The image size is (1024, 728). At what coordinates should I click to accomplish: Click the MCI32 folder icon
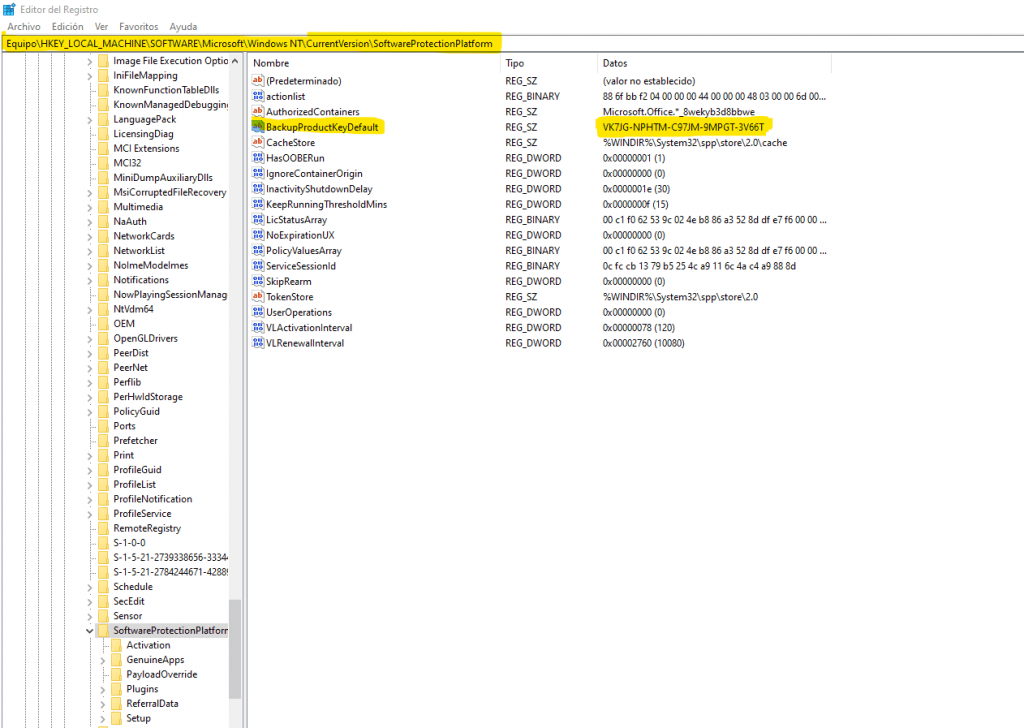point(103,163)
